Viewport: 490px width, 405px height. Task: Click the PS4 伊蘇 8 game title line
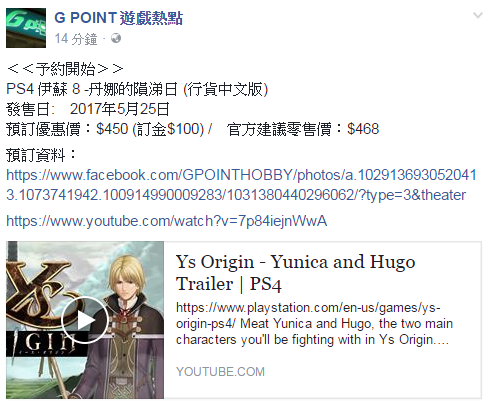tap(137, 89)
